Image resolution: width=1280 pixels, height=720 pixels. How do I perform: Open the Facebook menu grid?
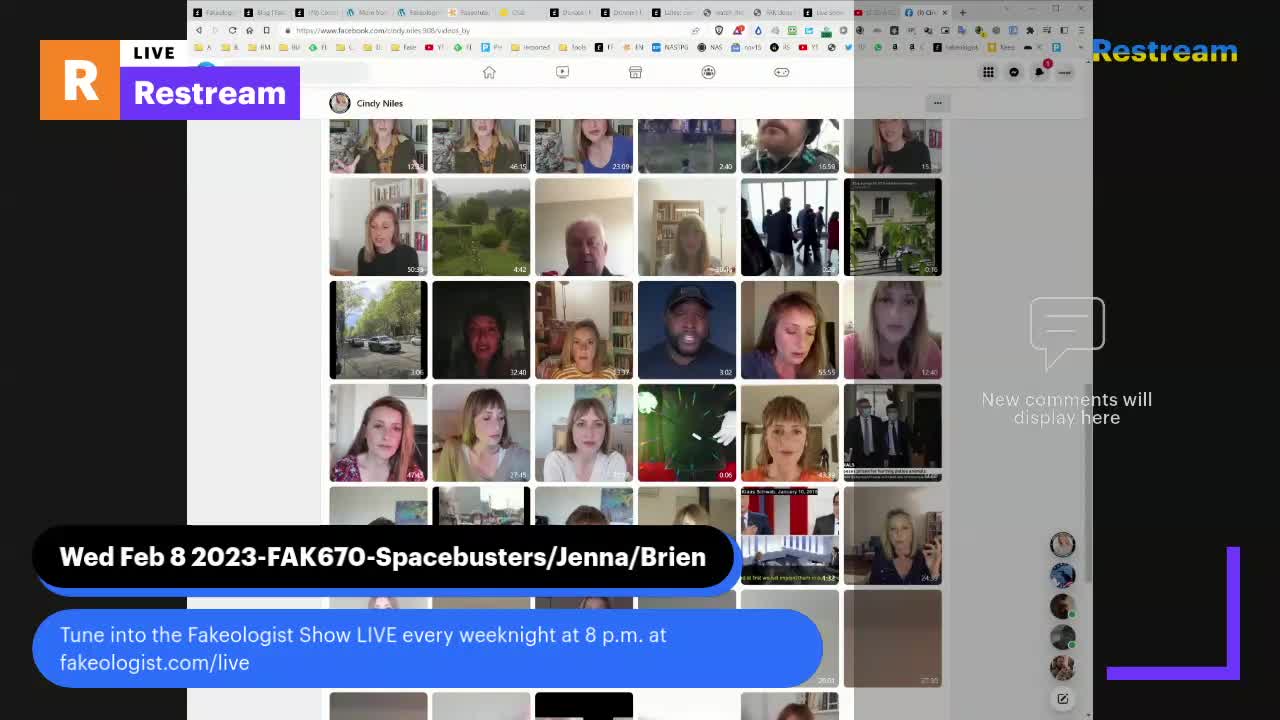click(988, 72)
